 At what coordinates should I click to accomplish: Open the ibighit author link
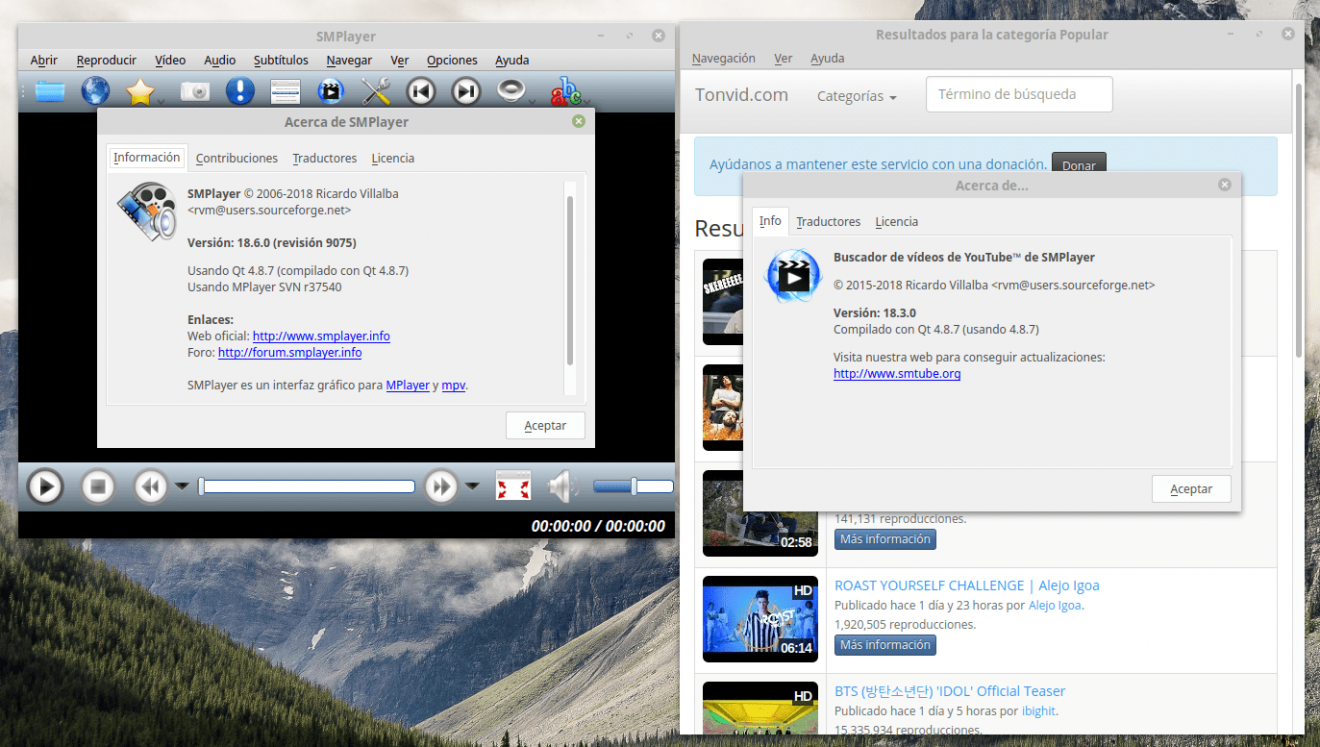click(x=1038, y=711)
